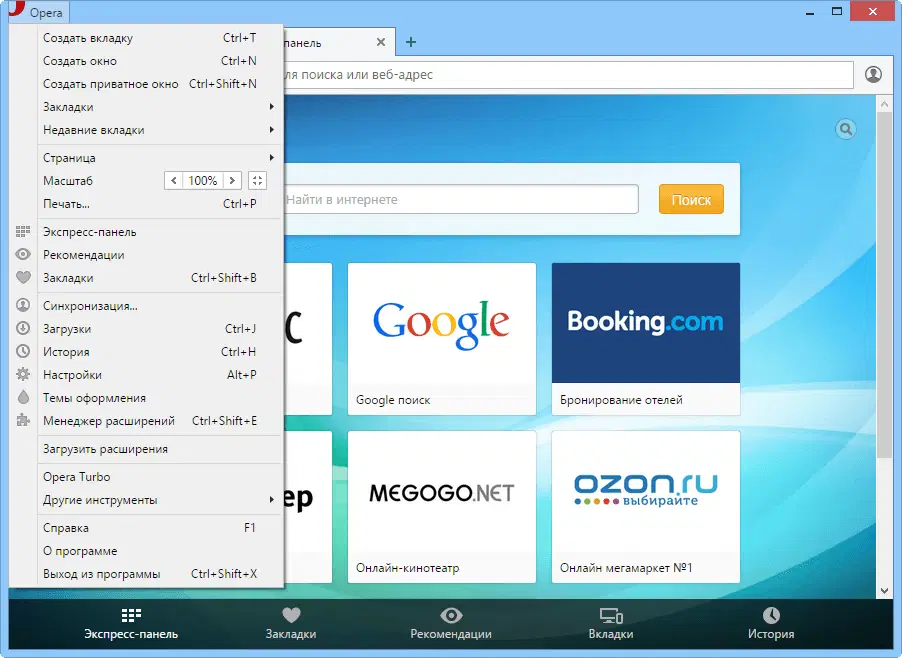
Task: Open Закладки heart in bottom bar
Action: point(291,624)
